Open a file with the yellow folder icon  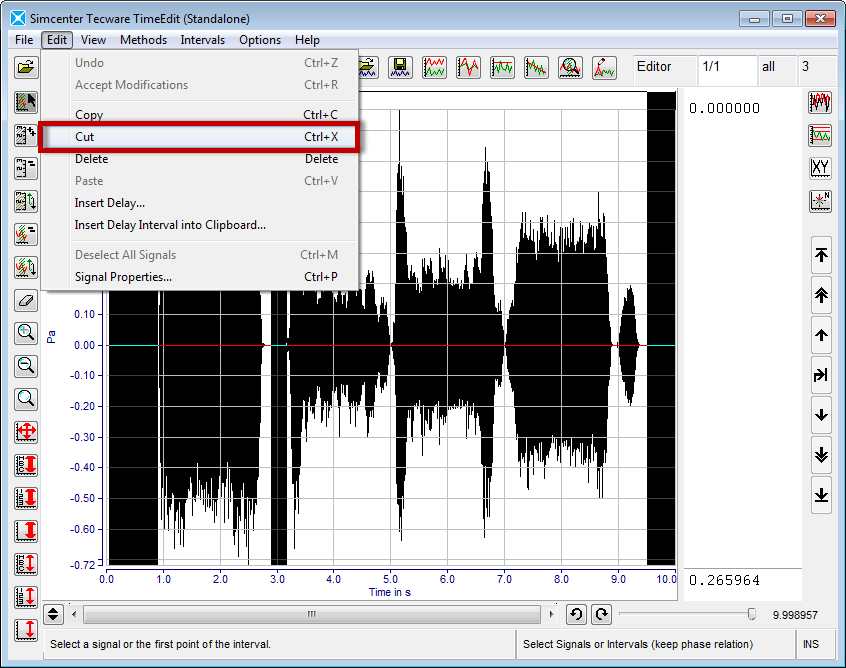[x=26, y=68]
